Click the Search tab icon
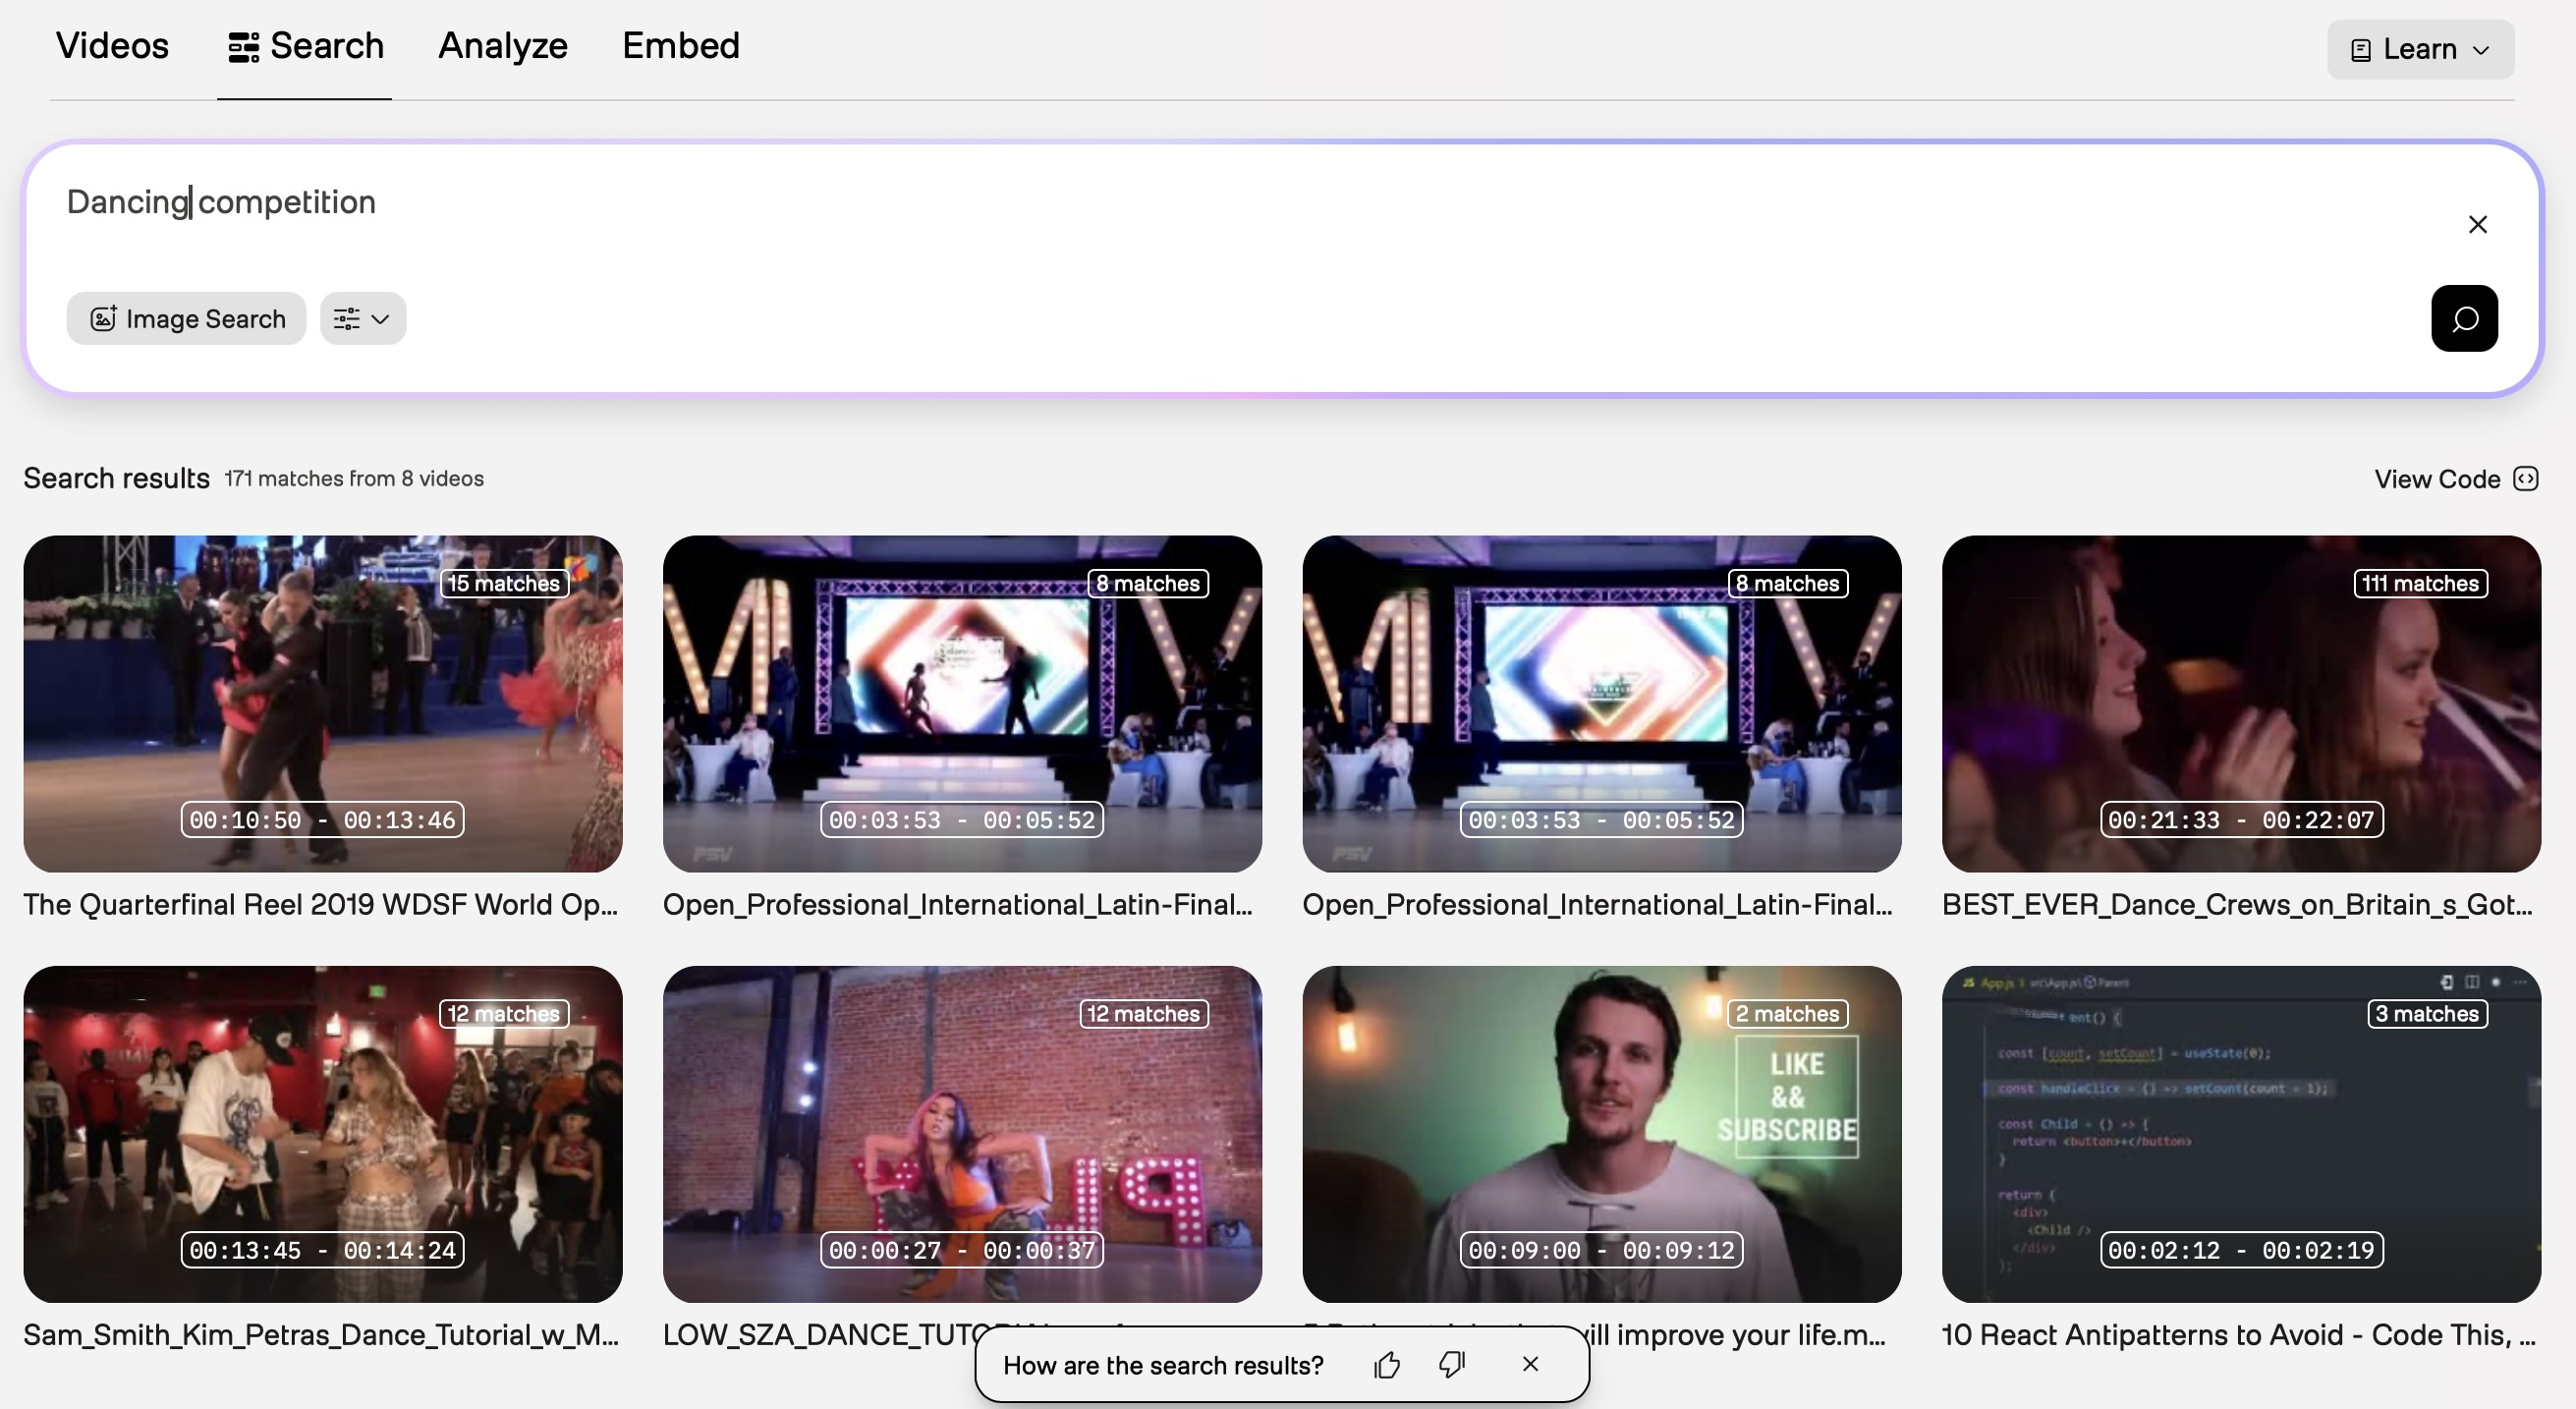Screen dimensions: 2576x1409 (243, 47)
